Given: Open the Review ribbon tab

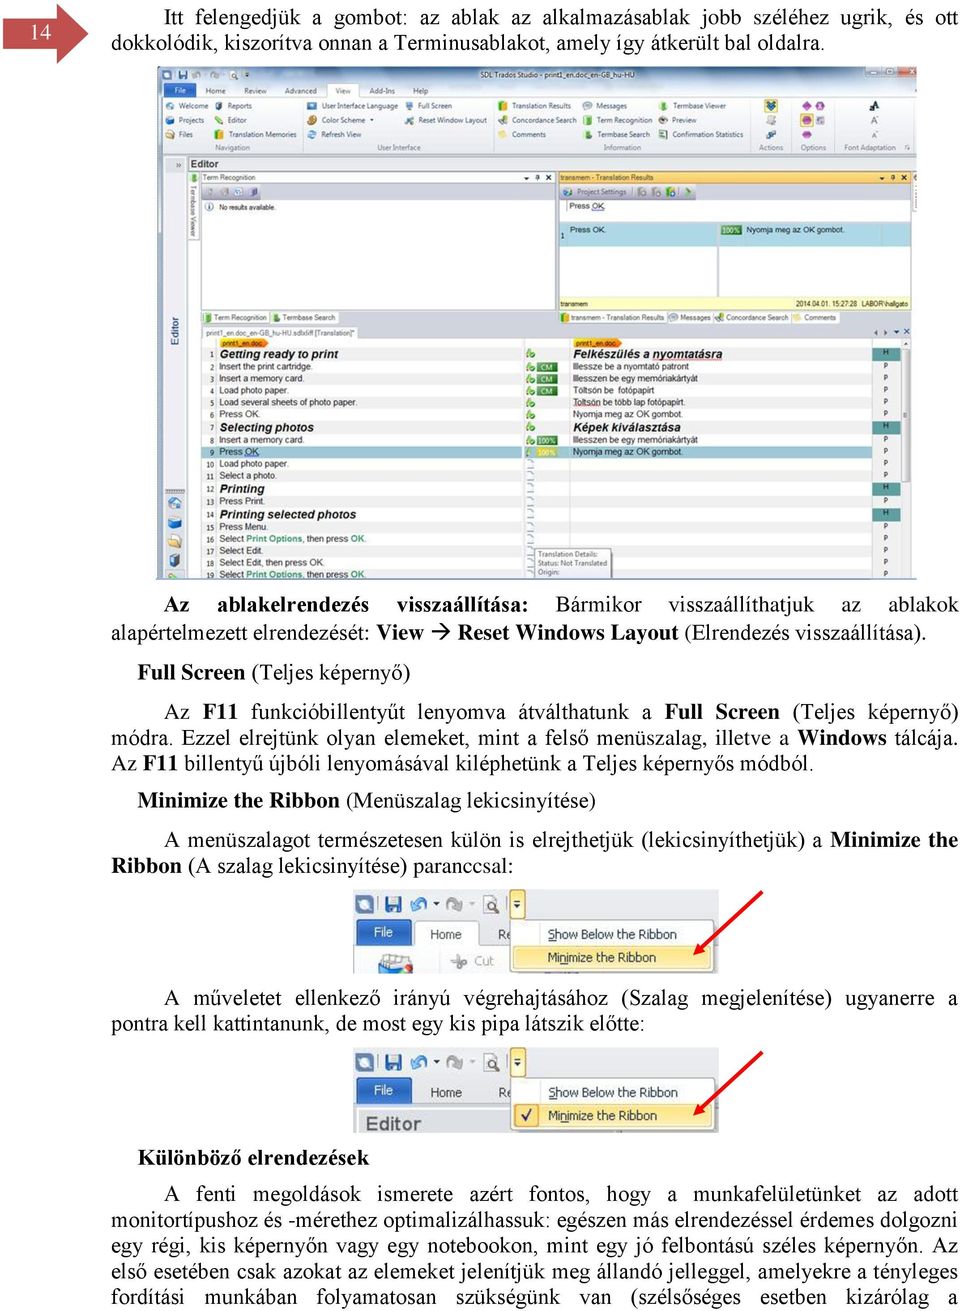Looking at the screenshot, I should click(255, 91).
